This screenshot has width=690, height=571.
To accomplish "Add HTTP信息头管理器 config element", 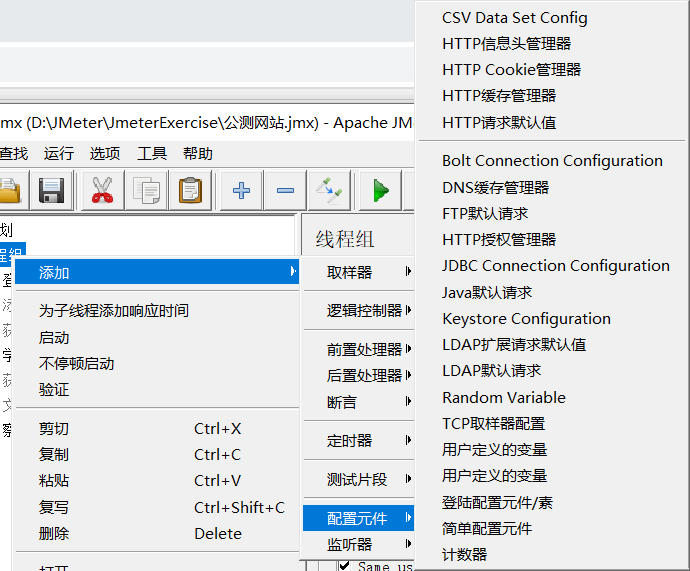I will tap(552, 44).
